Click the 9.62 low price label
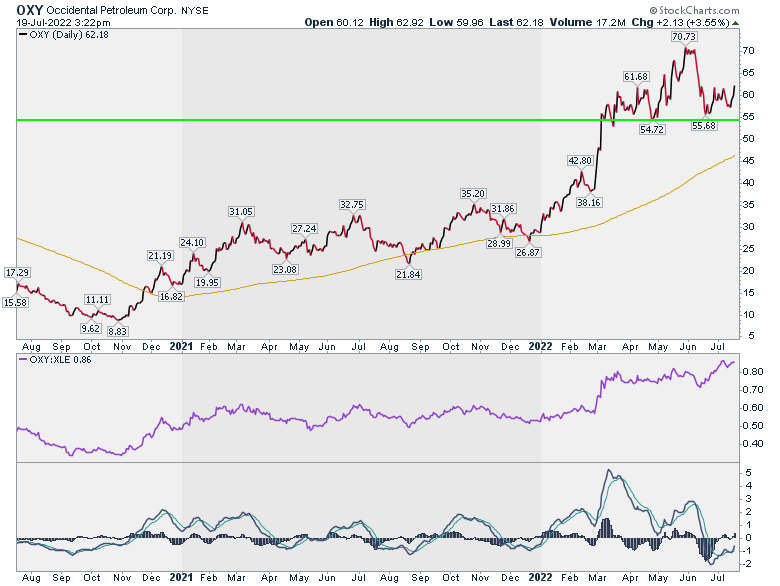780x586 pixels. pyautogui.click(x=91, y=328)
